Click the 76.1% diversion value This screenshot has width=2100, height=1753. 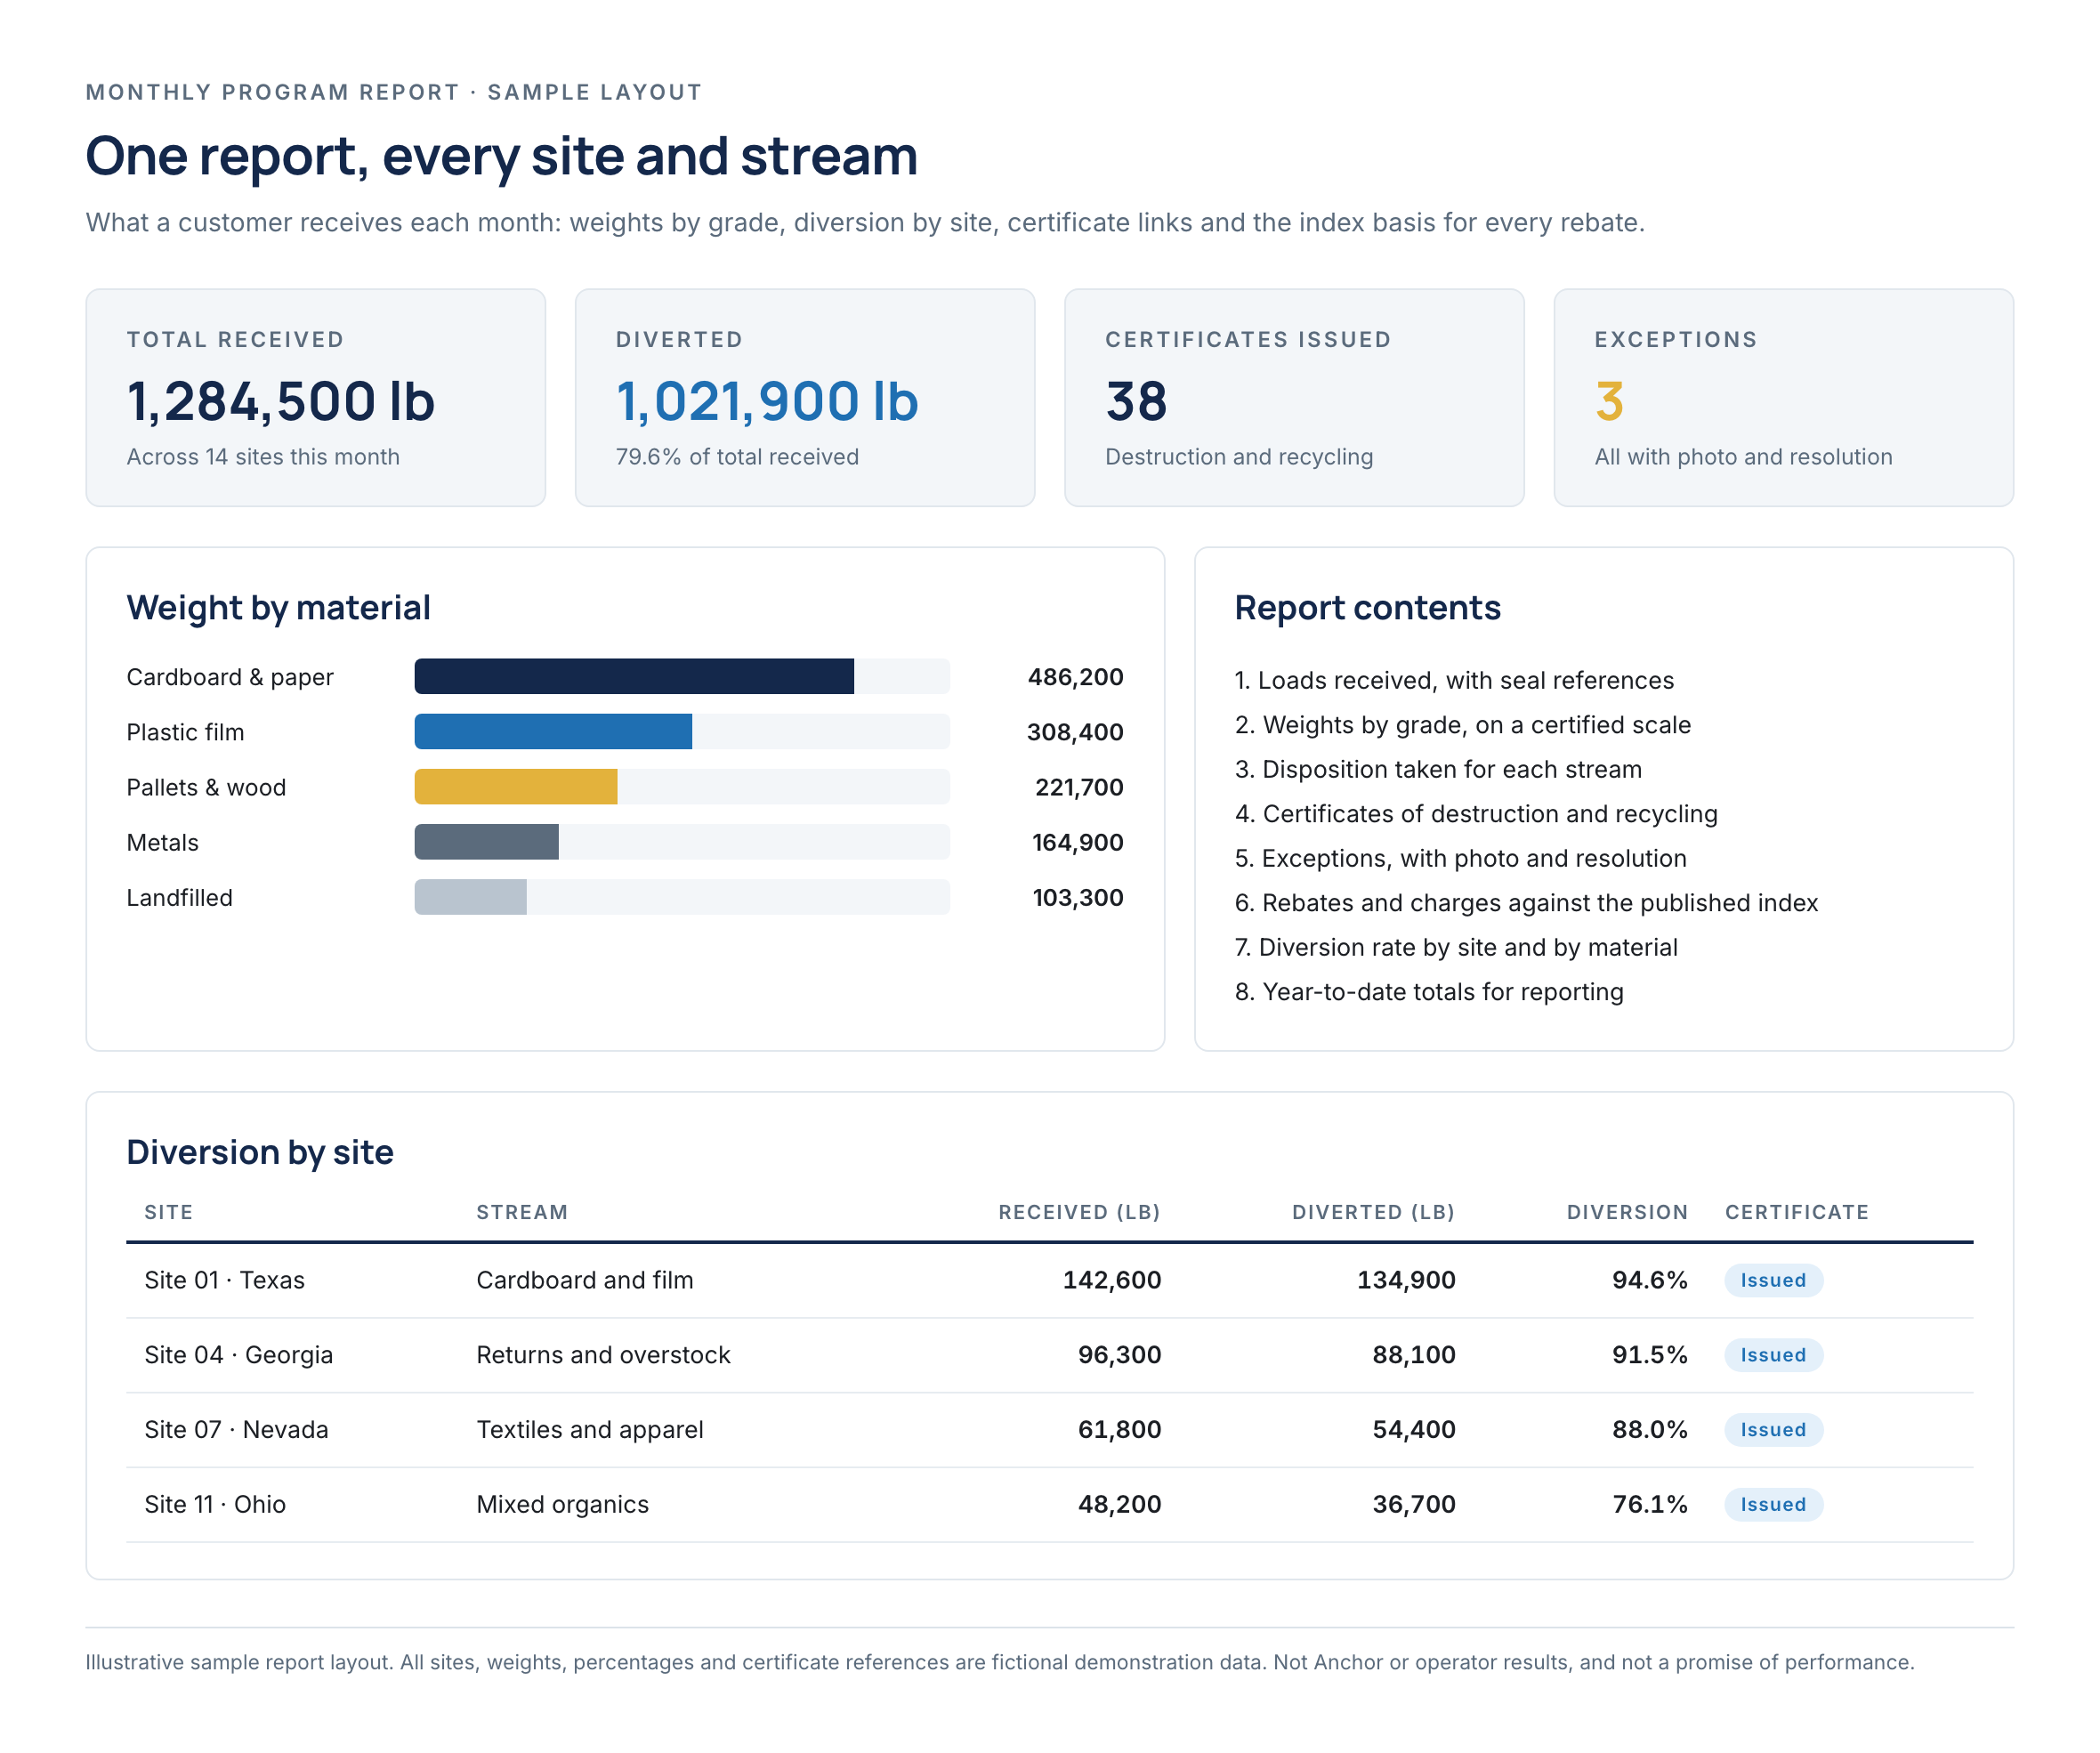(x=1650, y=1505)
